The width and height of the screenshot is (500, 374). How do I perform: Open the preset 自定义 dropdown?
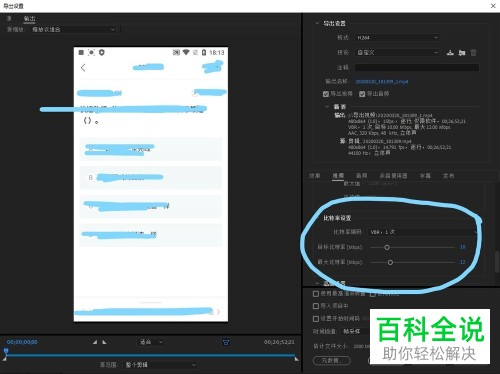click(397, 52)
